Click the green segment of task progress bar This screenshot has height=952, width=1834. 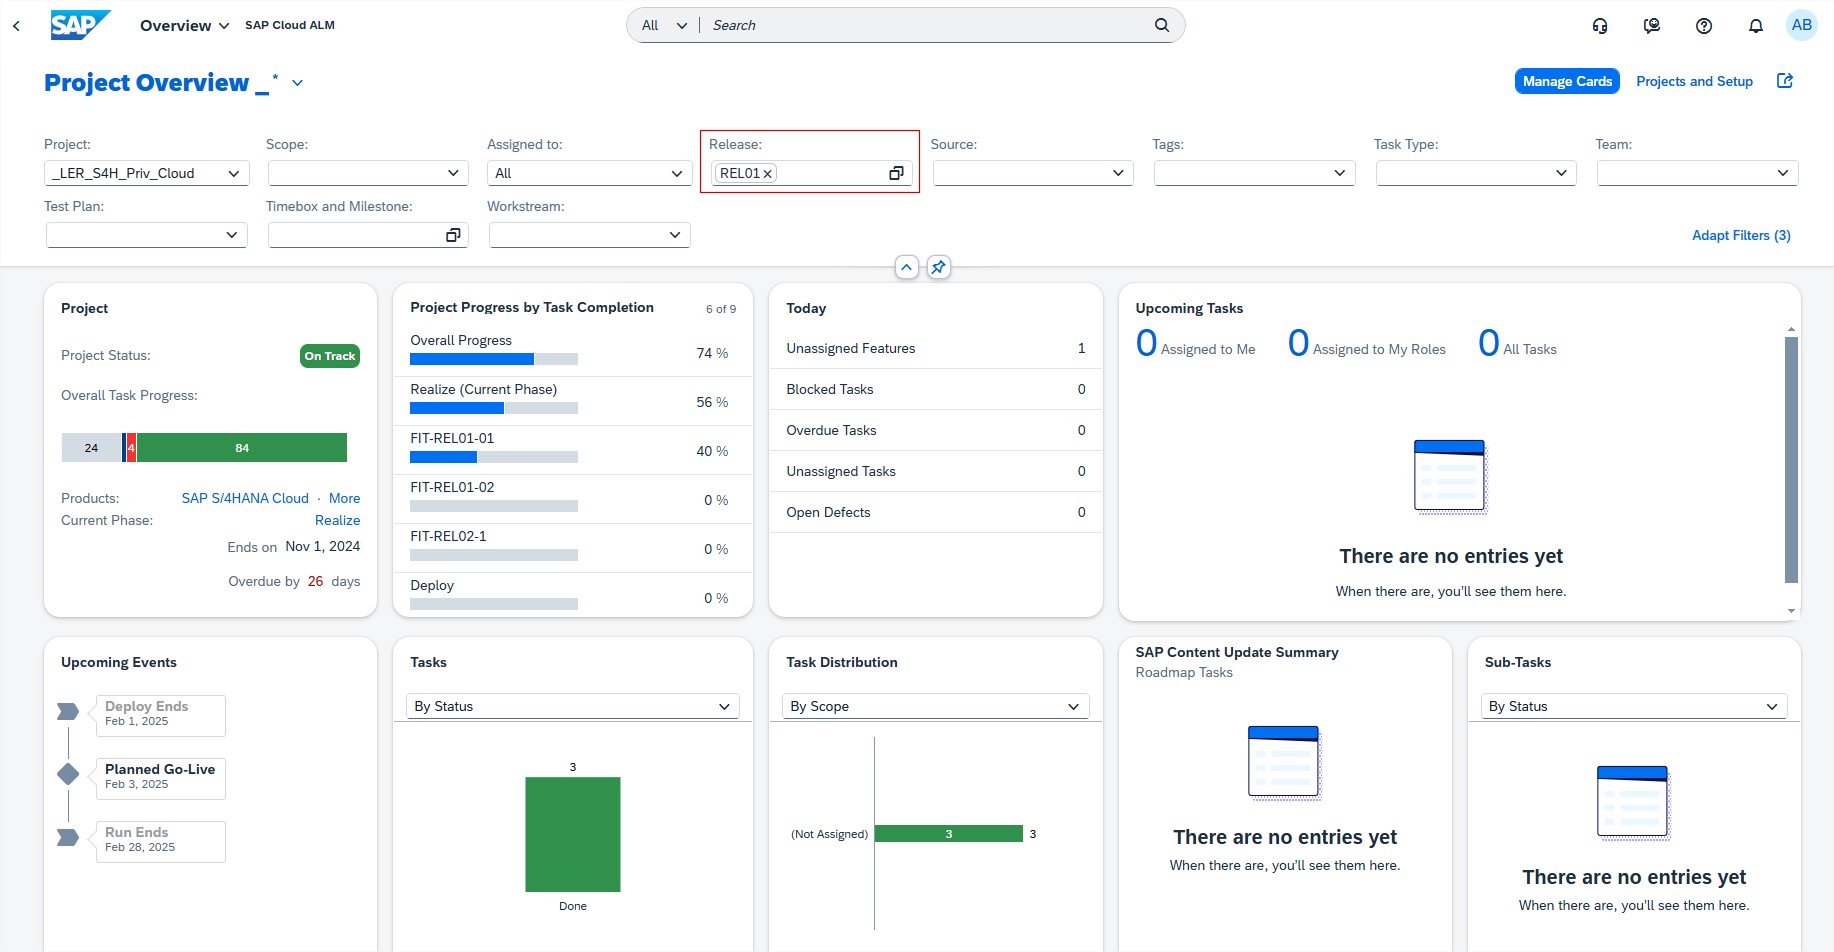coord(242,448)
